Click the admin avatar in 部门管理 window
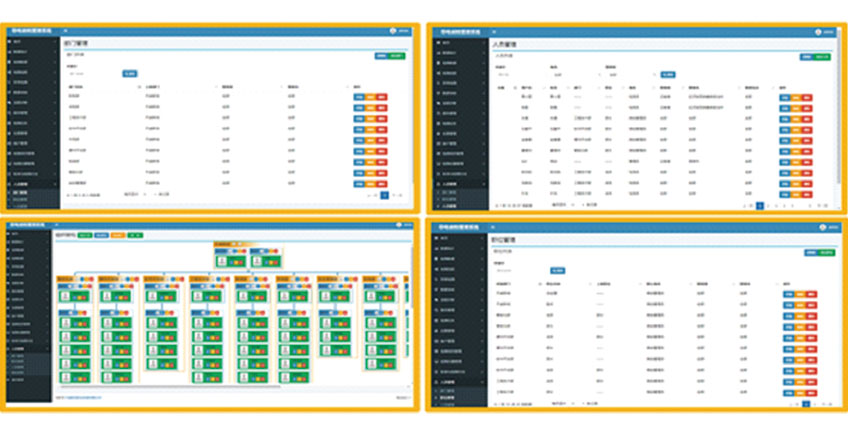Screen dimensions: 848x432 392,32
